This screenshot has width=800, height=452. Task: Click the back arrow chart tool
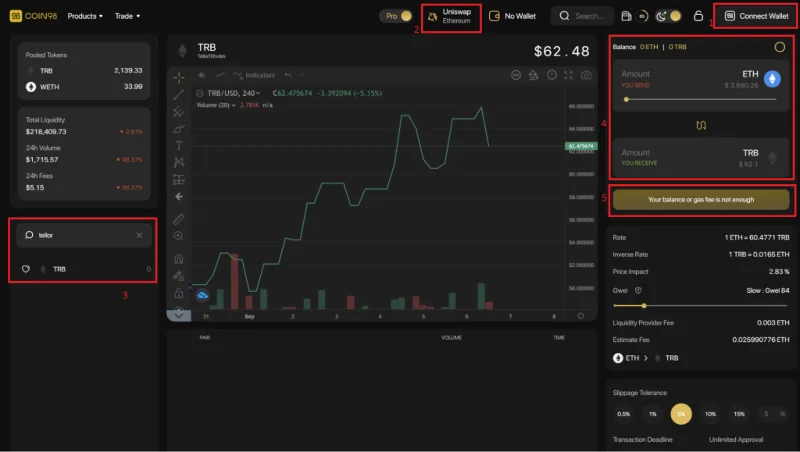tap(179, 196)
